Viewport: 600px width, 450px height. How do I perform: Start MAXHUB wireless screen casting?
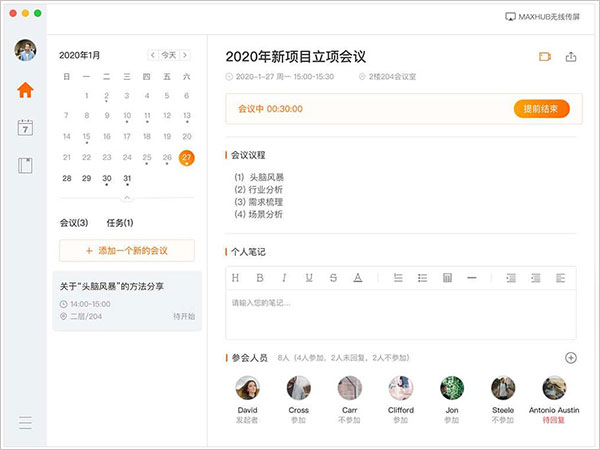[x=542, y=17]
